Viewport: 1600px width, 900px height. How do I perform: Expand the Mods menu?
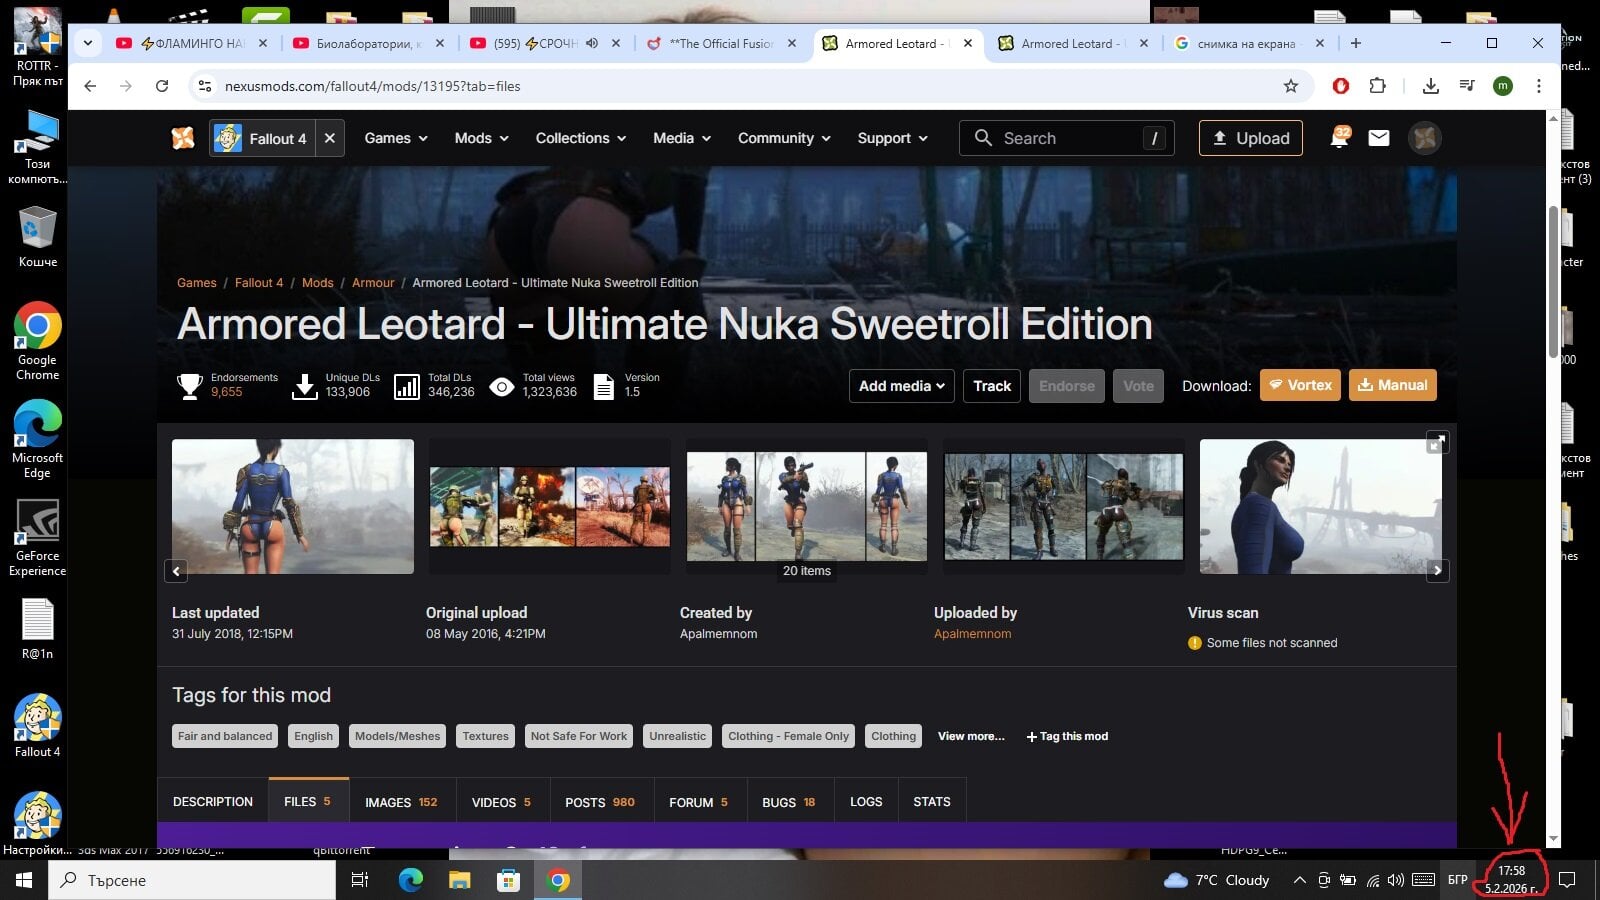(482, 138)
